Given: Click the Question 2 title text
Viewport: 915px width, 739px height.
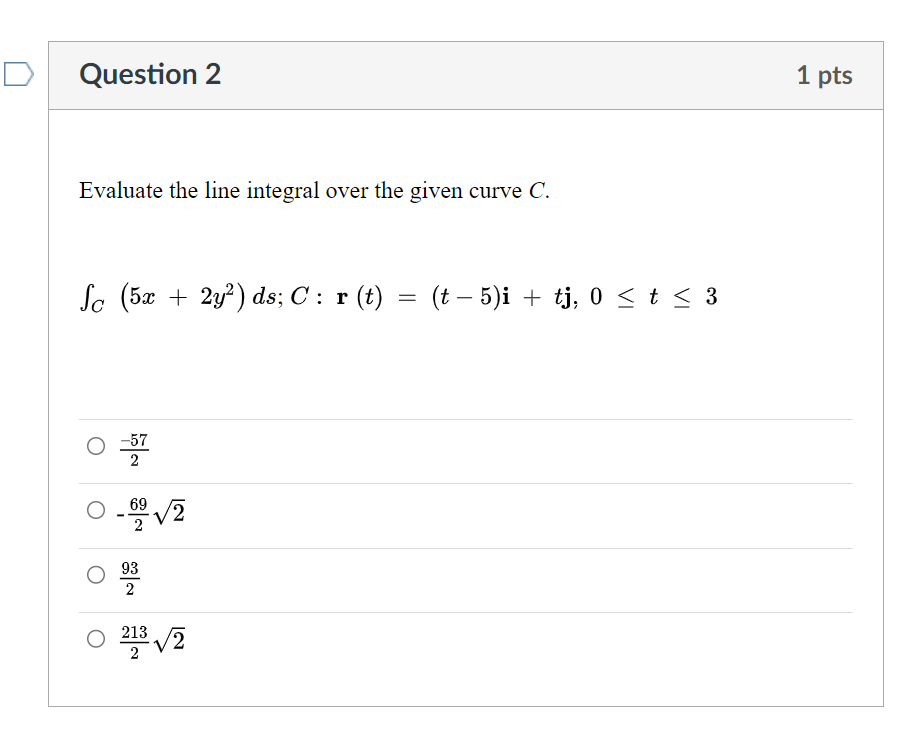Looking at the screenshot, I should [151, 74].
